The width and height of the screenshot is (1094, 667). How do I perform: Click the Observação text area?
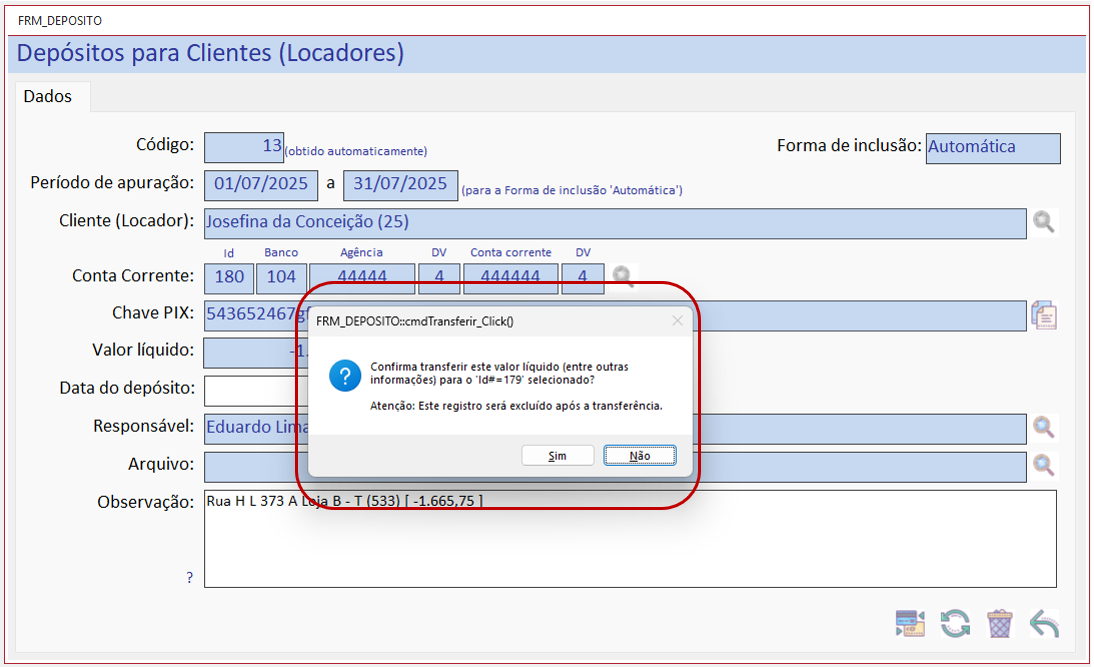pyautogui.click(x=630, y=539)
